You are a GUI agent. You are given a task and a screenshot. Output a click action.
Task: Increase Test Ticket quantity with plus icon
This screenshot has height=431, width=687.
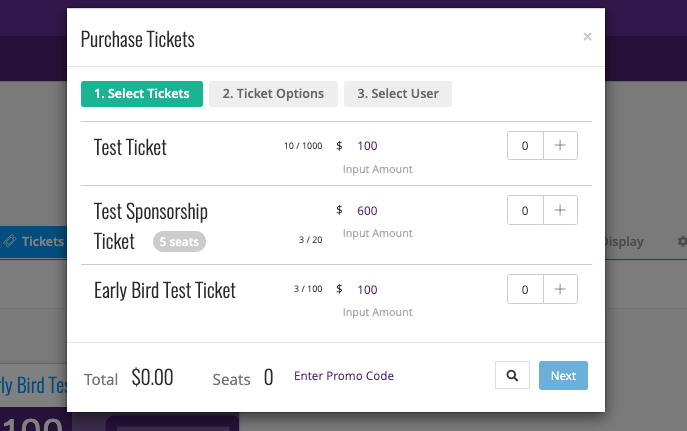click(x=560, y=145)
